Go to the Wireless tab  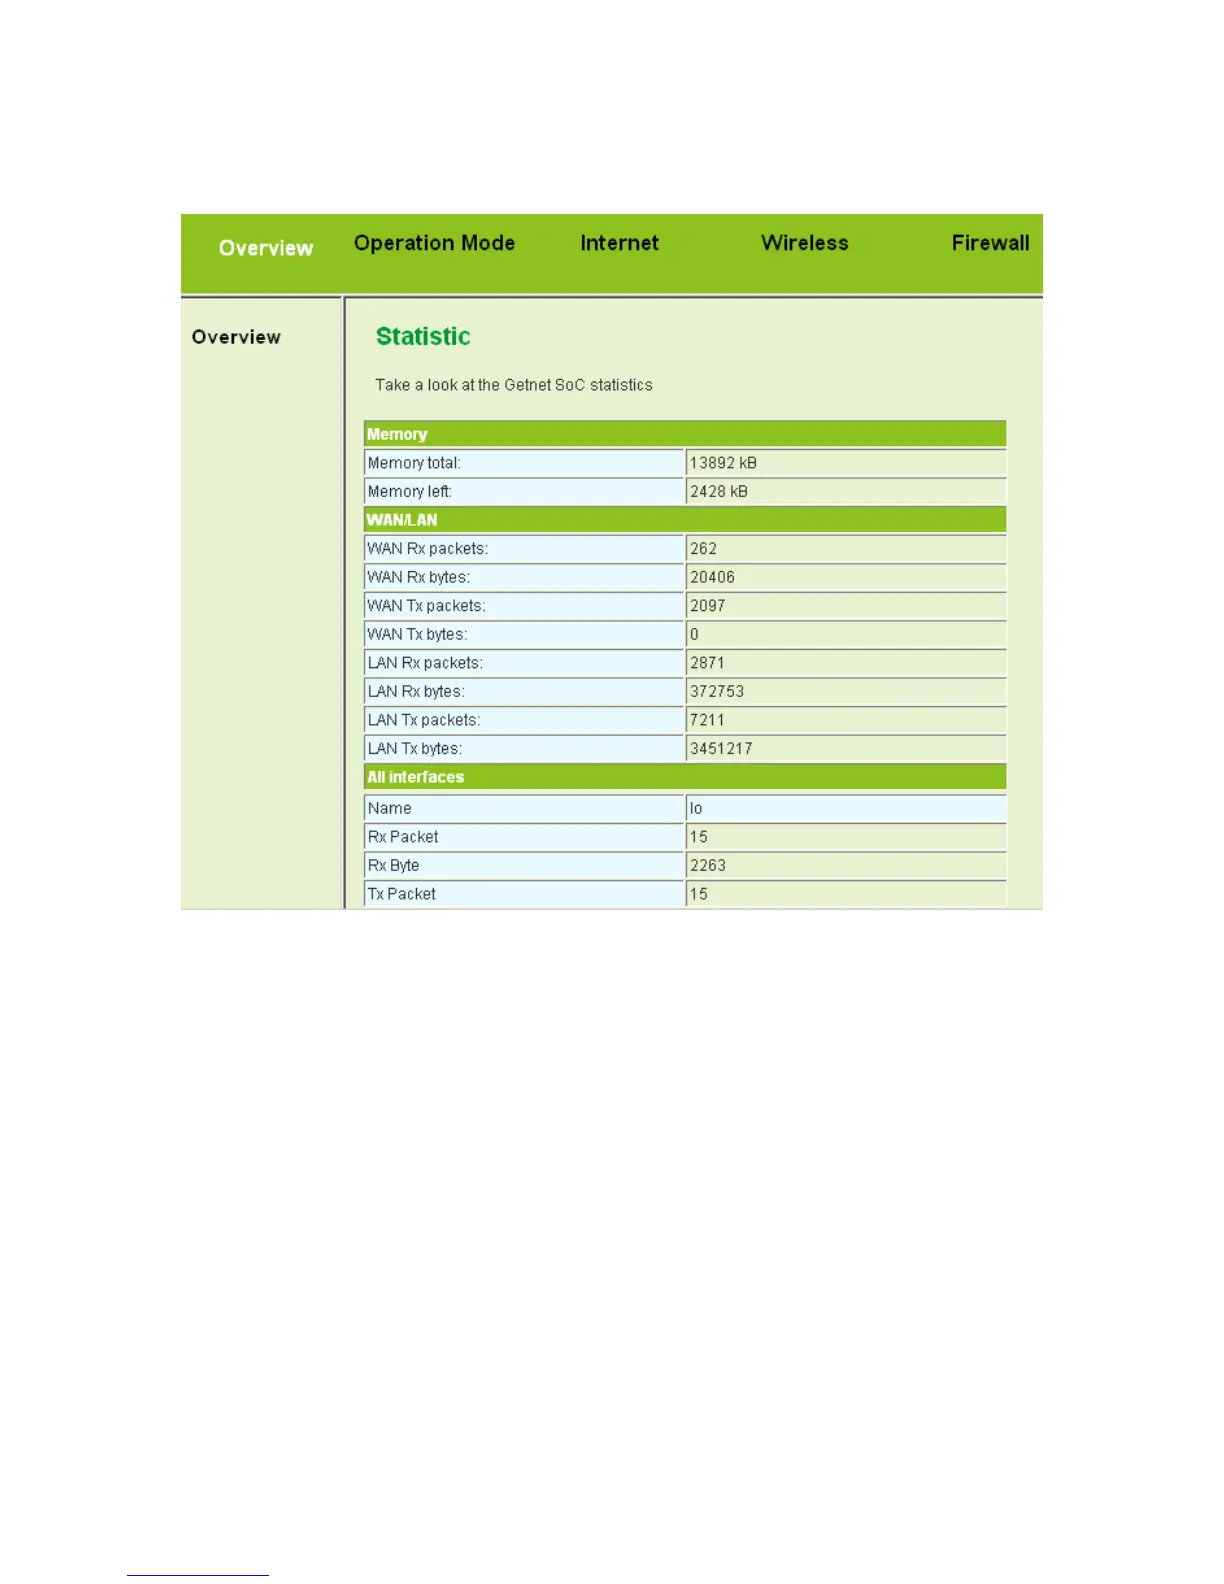tap(804, 243)
